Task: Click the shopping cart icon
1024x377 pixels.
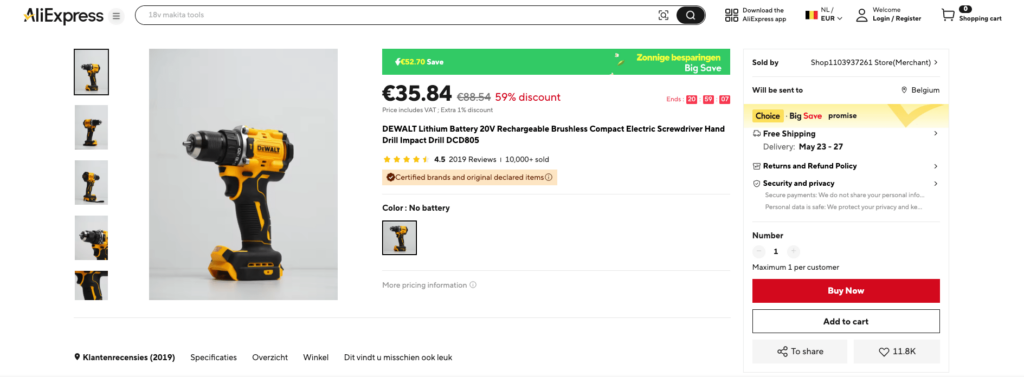Action: [948, 15]
